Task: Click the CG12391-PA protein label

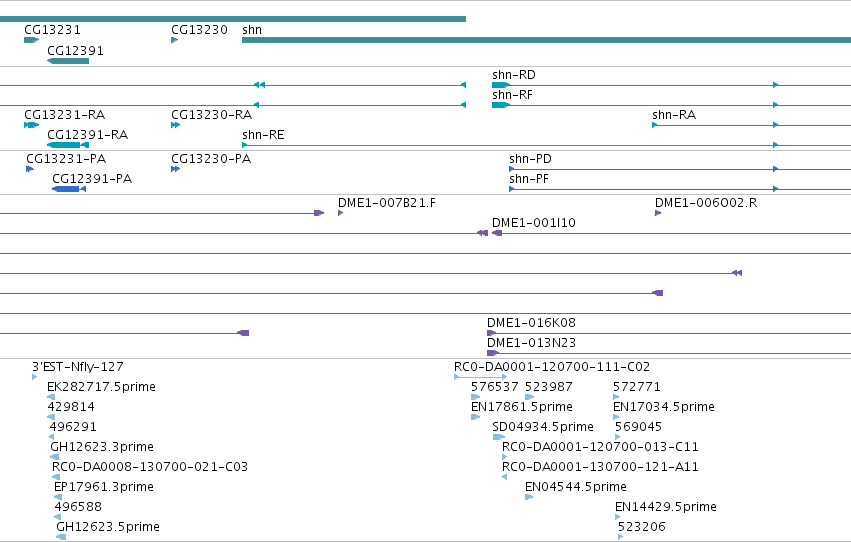Action: [x=92, y=179]
